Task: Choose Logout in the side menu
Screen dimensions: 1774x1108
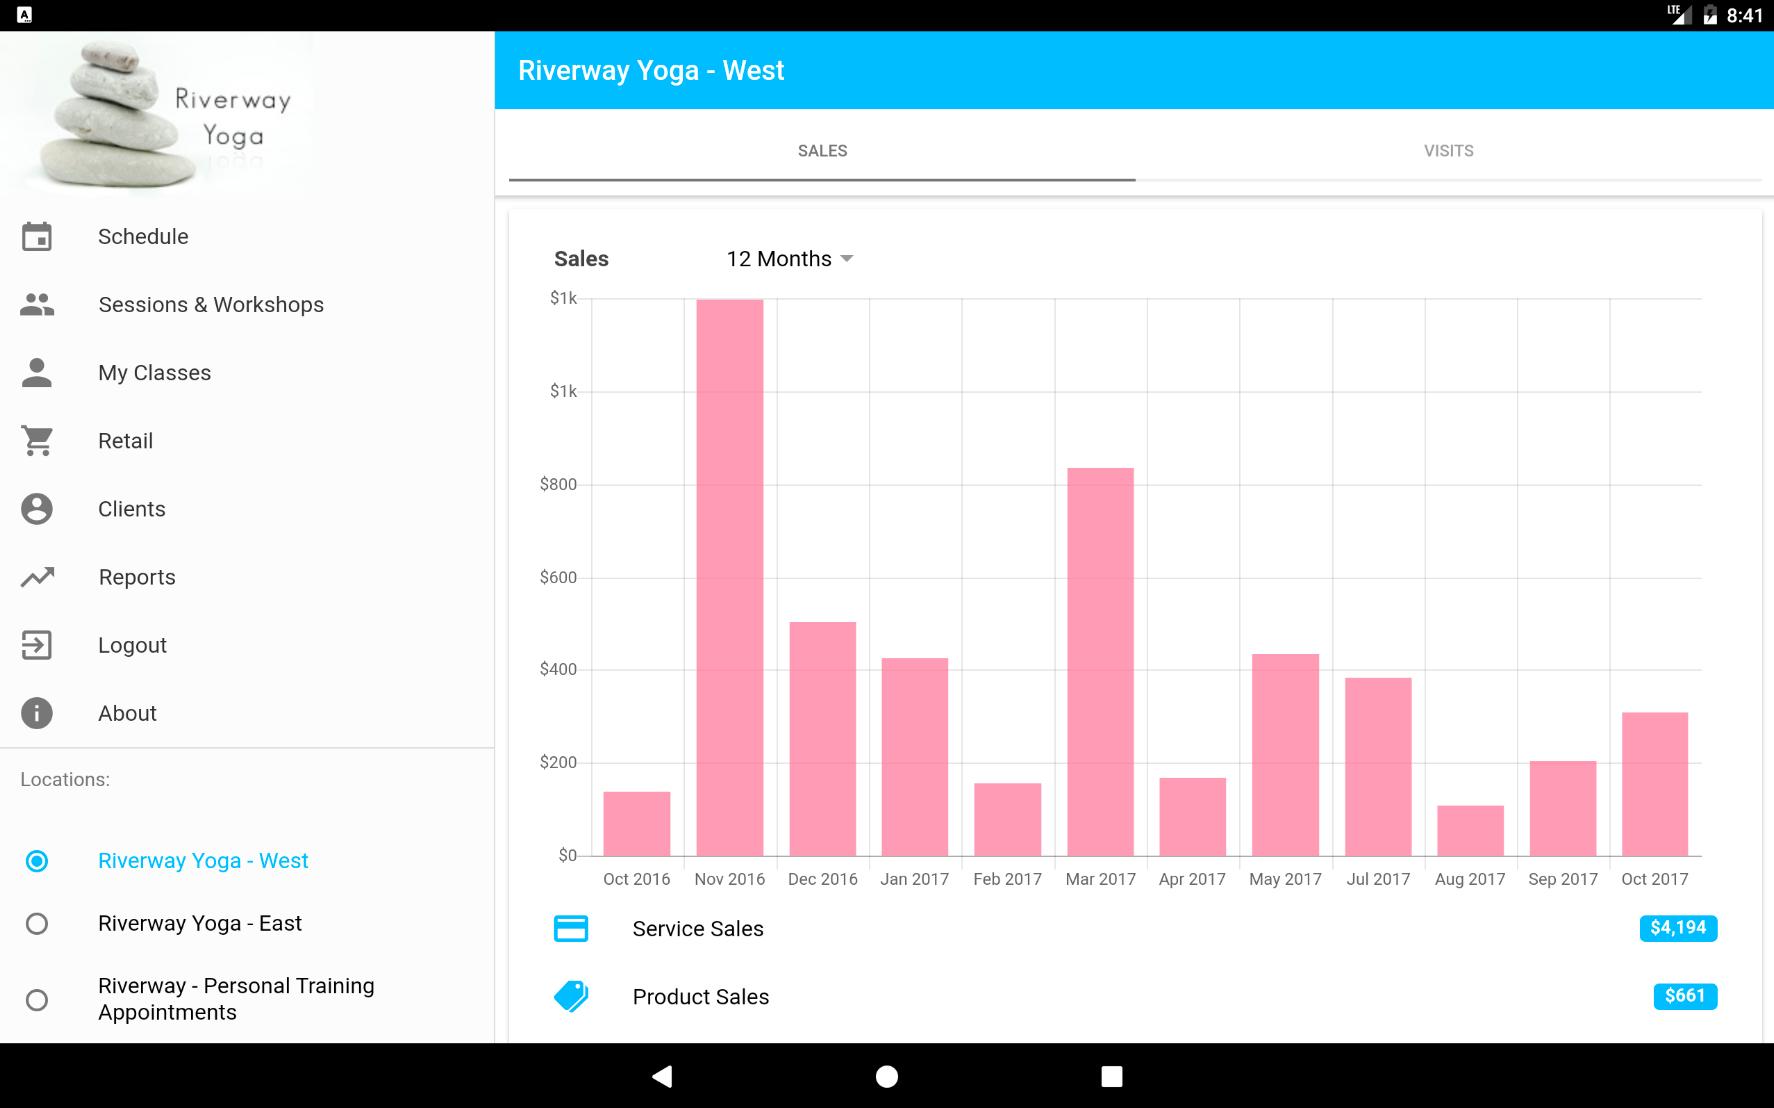Action: tap(247, 645)
